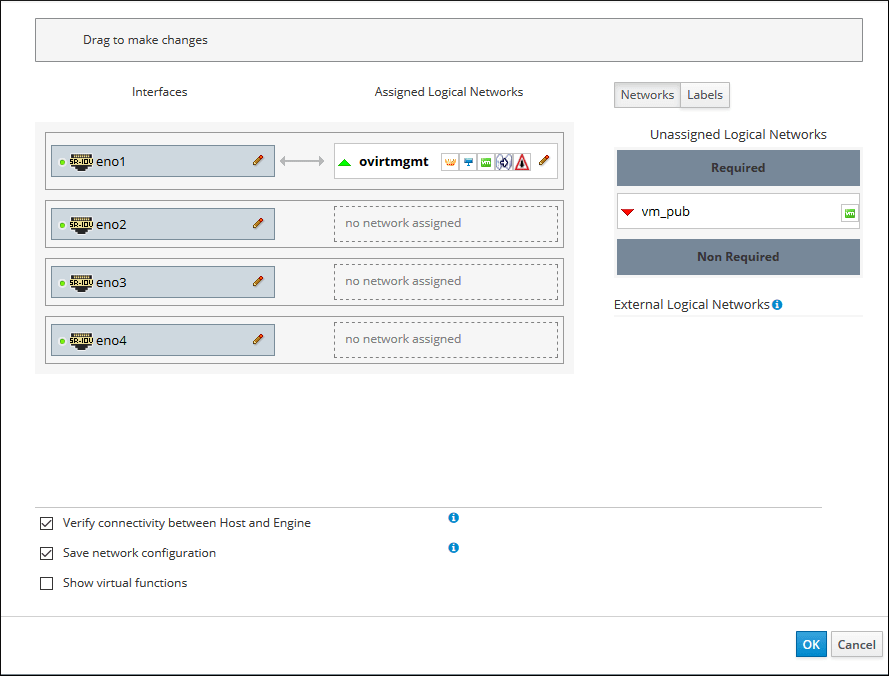Click the out-of-sync warning triangle icon
The width and height of the screenshot is (889, 676).
(x=522, y=161)
